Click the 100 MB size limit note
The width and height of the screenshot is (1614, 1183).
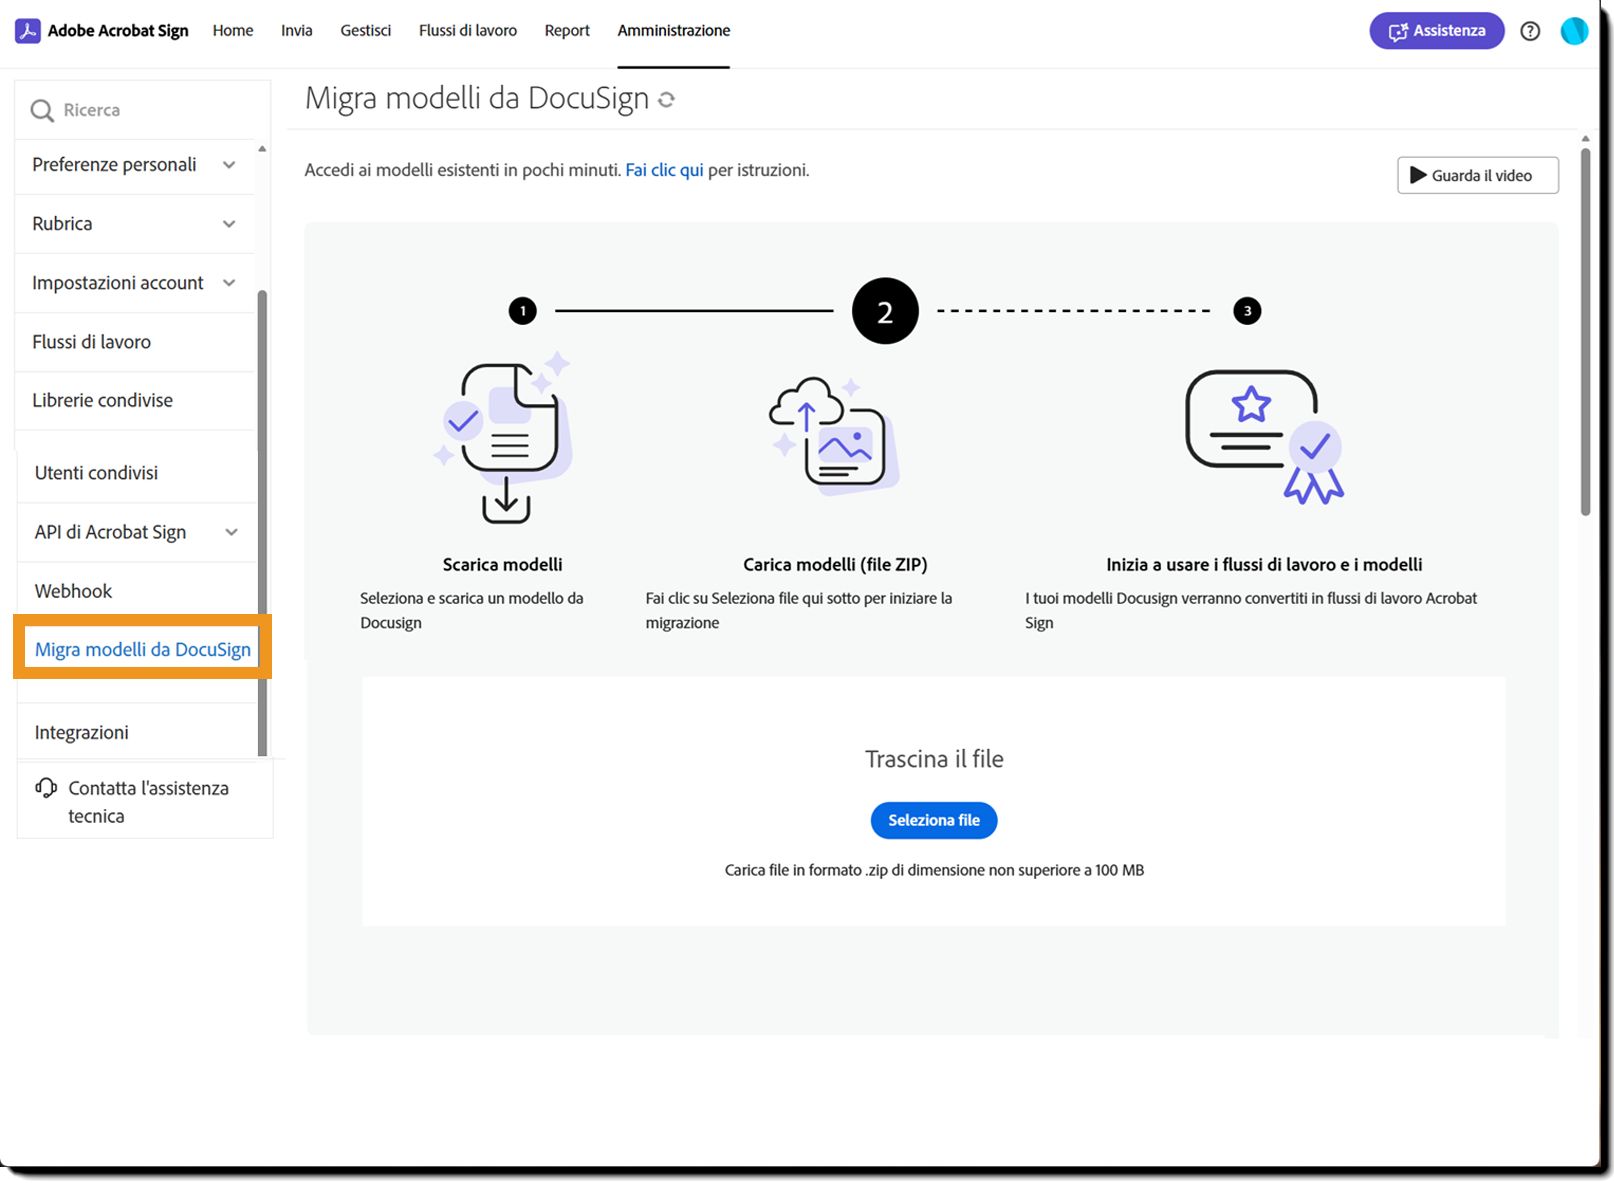point(934,870)
